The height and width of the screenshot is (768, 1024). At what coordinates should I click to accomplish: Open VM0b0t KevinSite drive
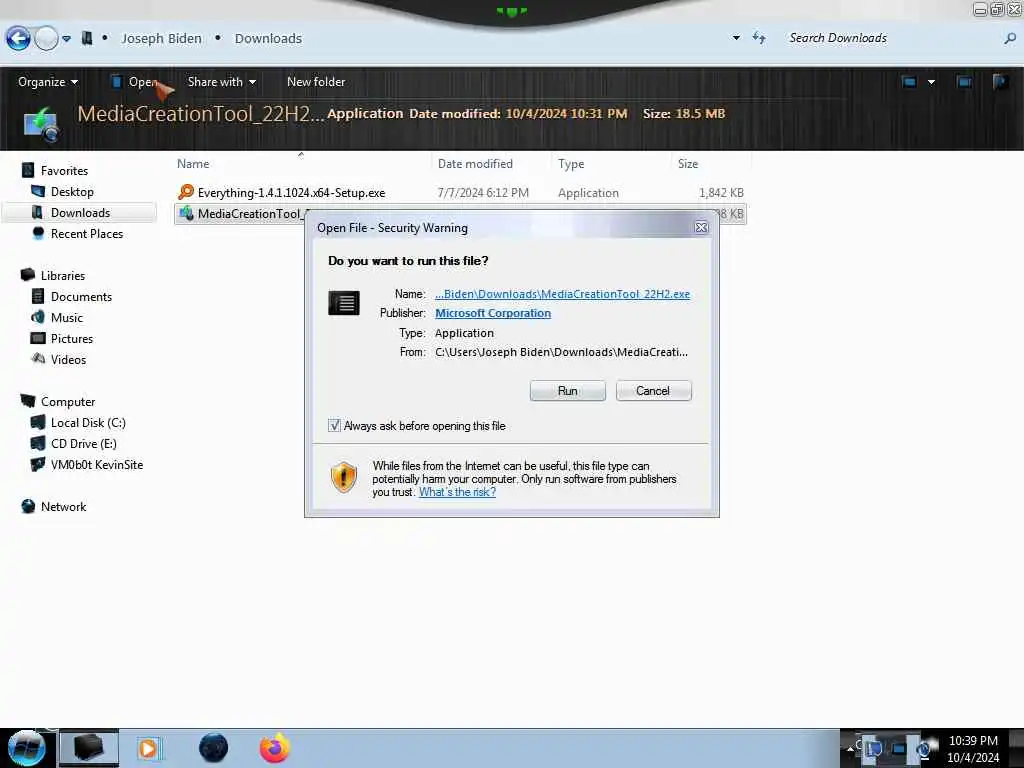click(97, 464)
